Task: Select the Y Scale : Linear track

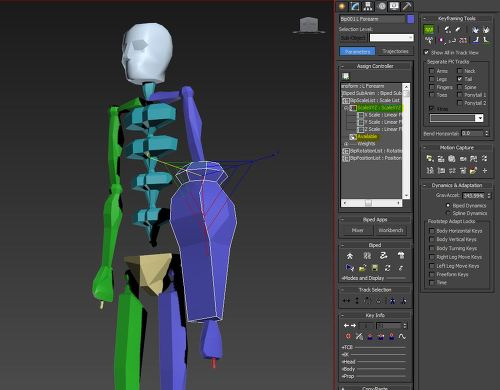Action: 383,122
